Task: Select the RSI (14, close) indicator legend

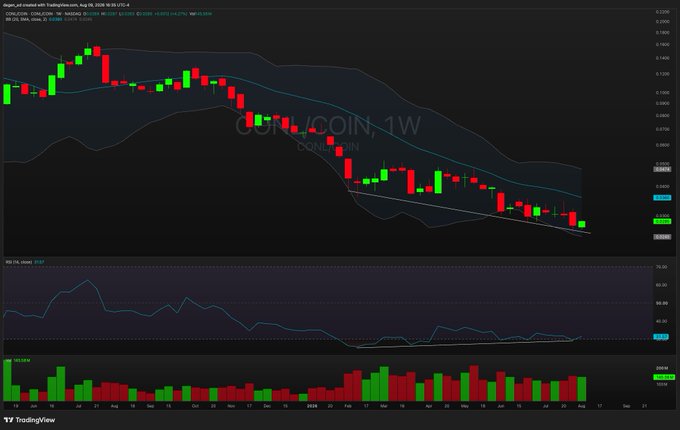Action: click(x=19, y=262)
